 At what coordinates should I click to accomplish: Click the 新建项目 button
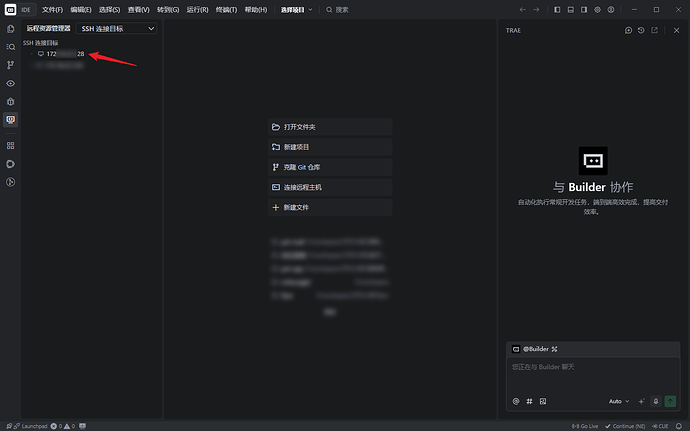coord(330,147)
